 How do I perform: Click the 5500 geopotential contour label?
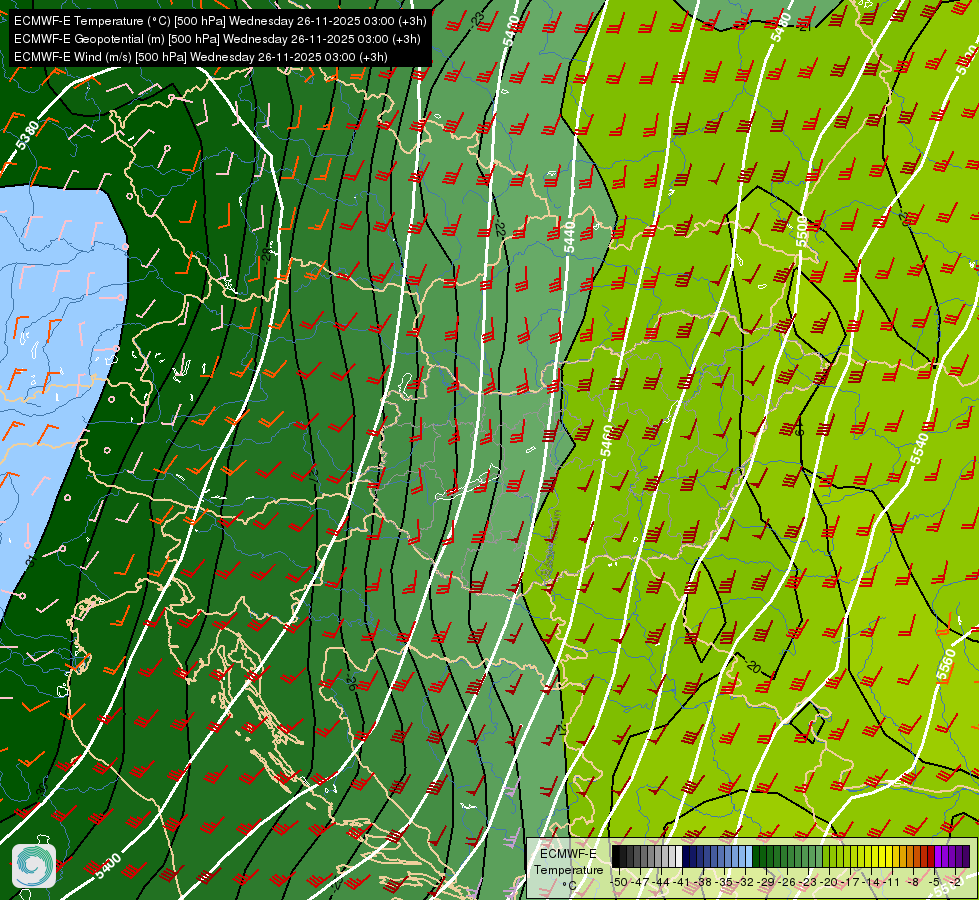coord(801,232)
